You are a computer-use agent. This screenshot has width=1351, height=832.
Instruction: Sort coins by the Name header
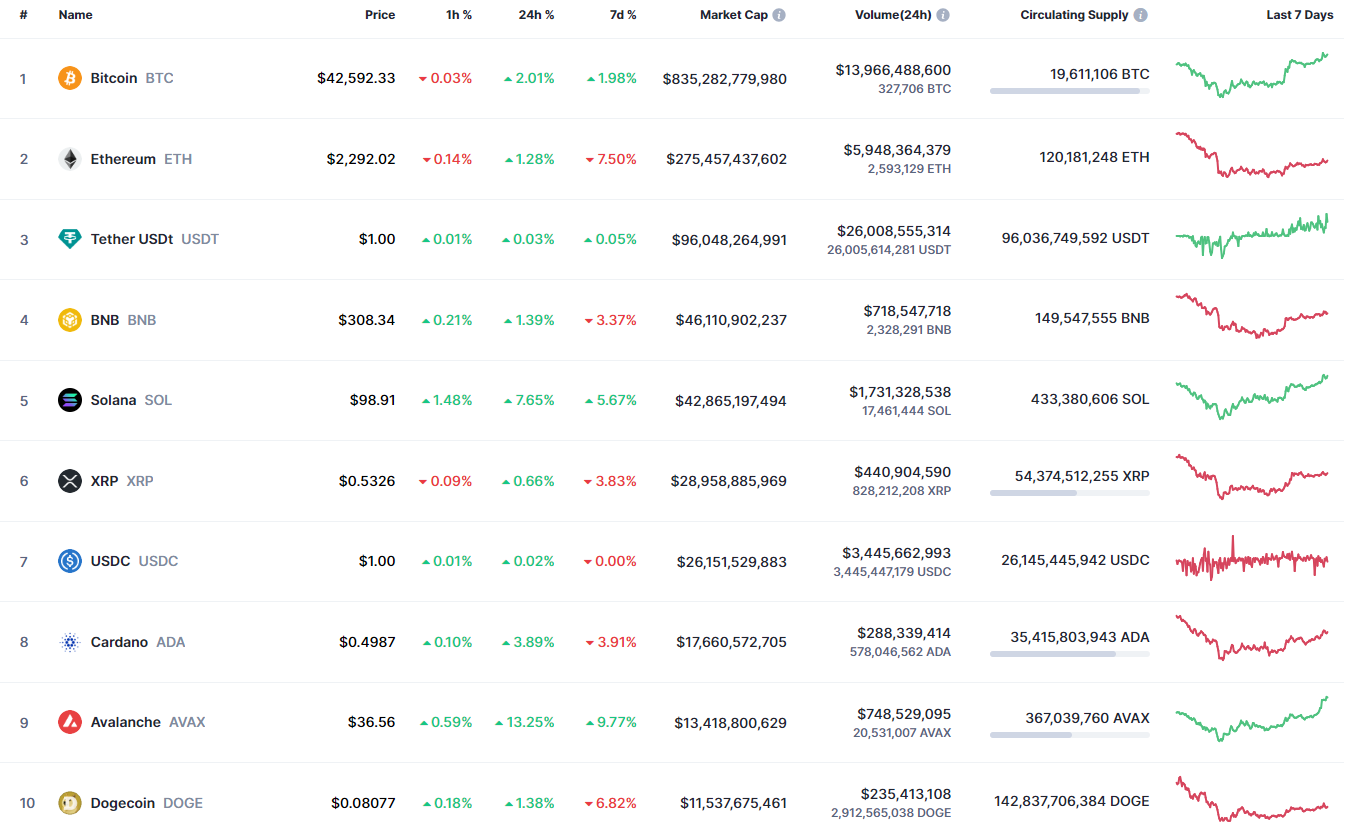75,15
